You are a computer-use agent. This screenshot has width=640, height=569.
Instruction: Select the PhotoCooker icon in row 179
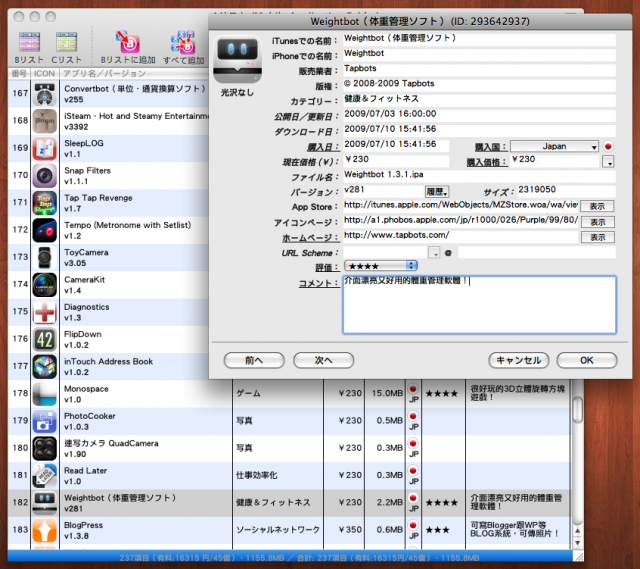[44, 421]
